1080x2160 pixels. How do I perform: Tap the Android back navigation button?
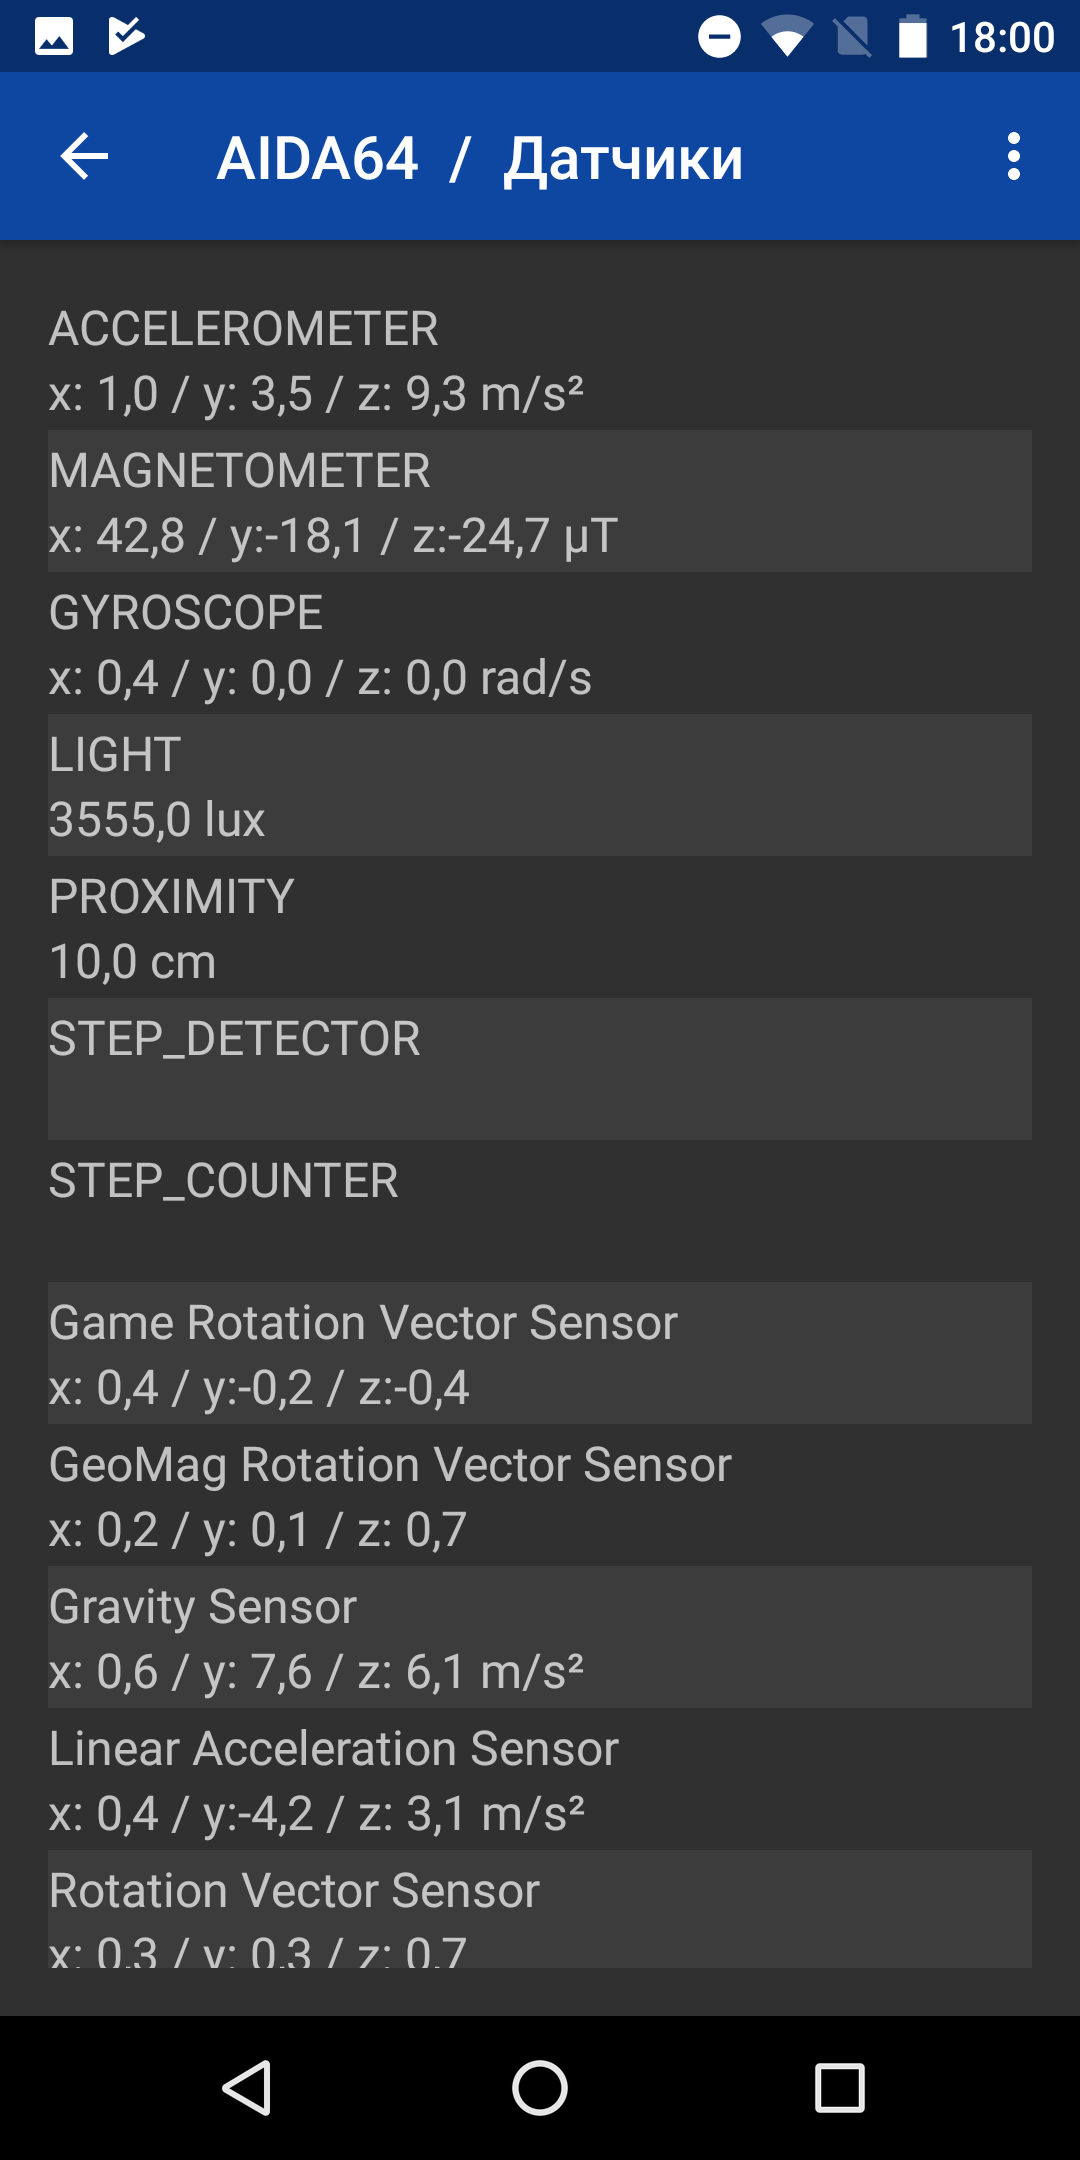click(247, 2088)
